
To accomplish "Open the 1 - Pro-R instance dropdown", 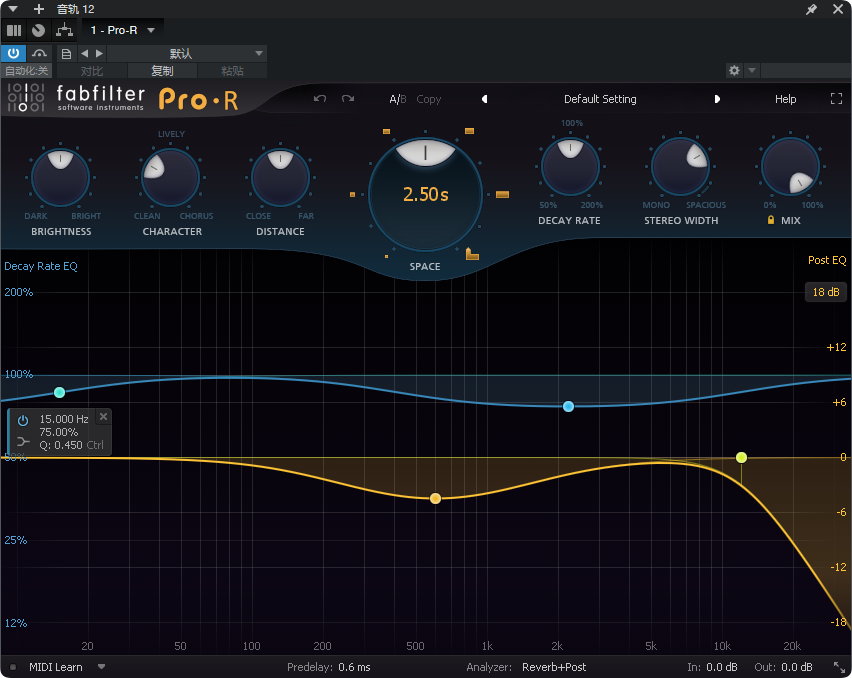I will (123, 30).
